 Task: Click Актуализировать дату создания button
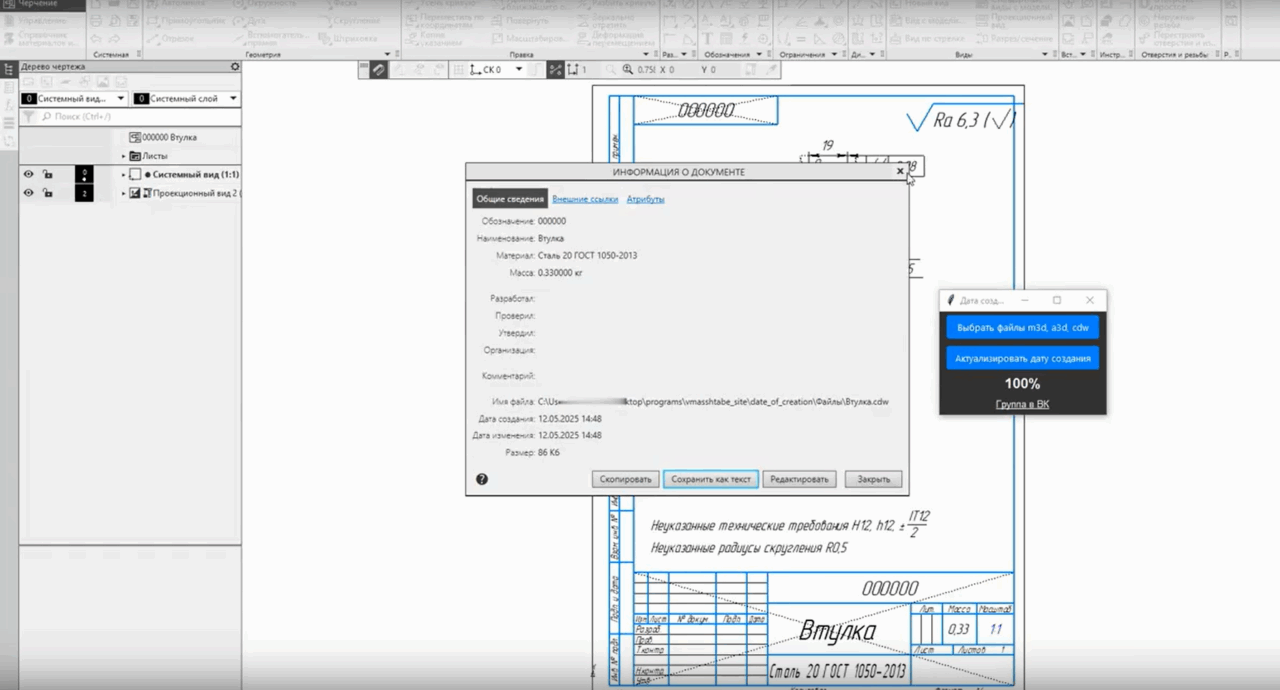(1023, 358)
